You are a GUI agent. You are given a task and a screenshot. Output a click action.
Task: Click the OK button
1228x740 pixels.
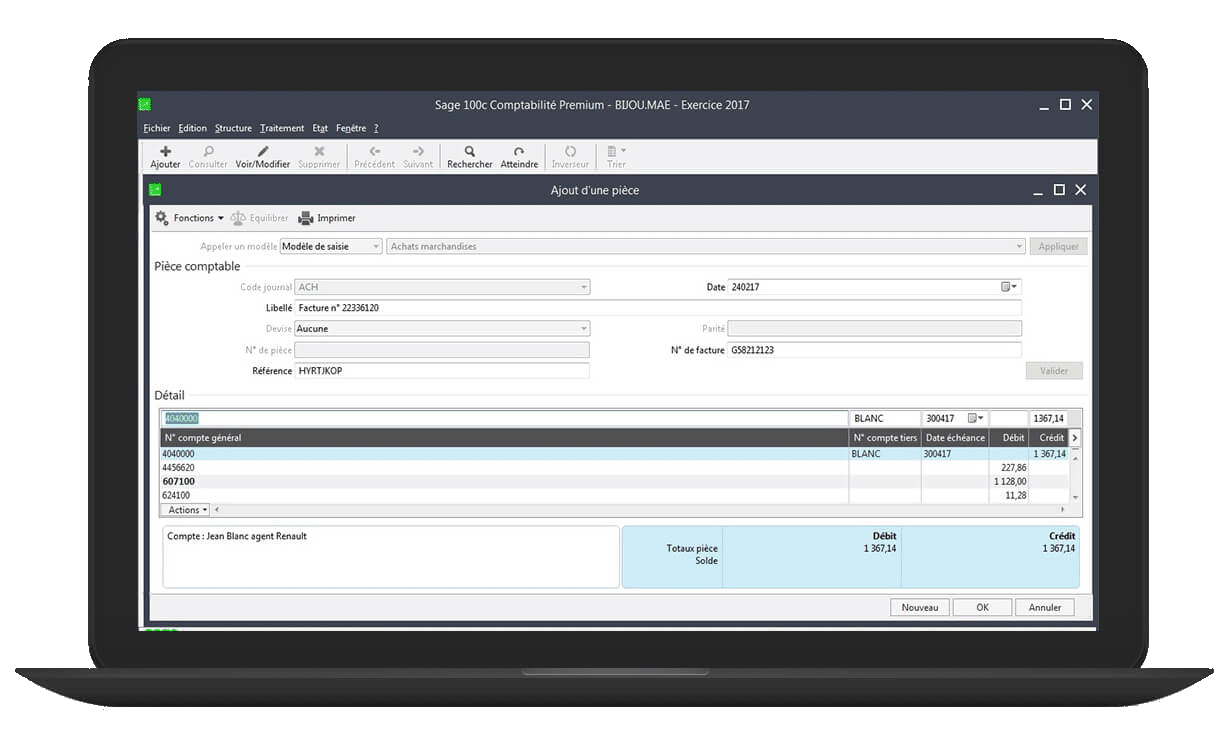[x=982, y=607]
